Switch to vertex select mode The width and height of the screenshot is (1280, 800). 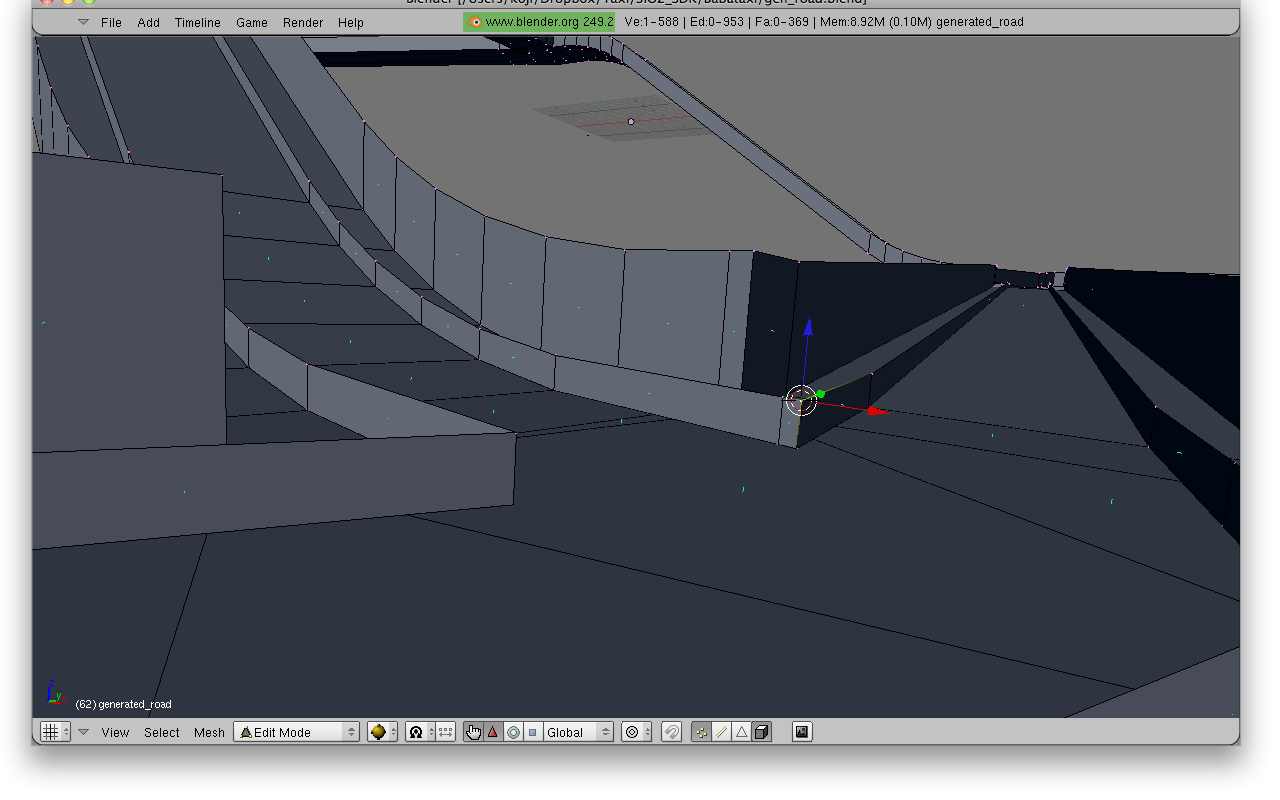pyautogui.click(x=701, y=732)
